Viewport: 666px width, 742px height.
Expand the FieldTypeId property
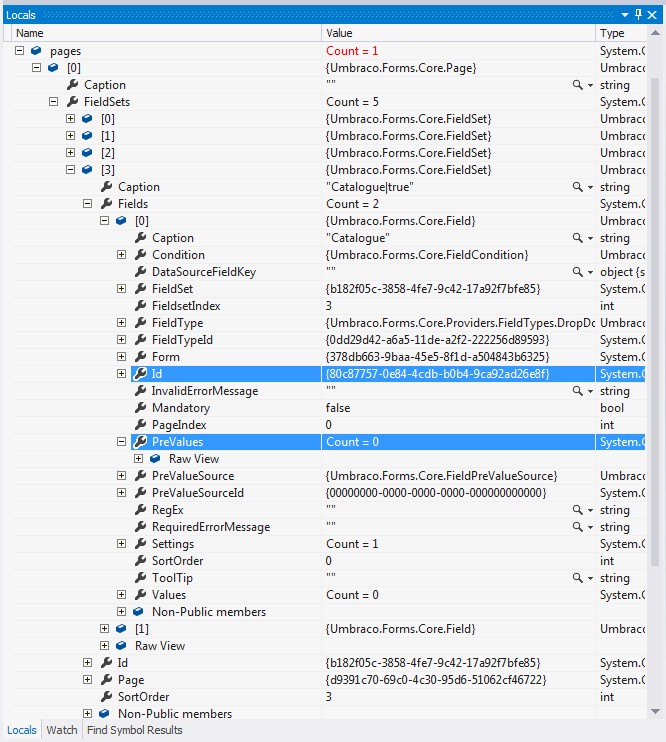tap(122, 340)
